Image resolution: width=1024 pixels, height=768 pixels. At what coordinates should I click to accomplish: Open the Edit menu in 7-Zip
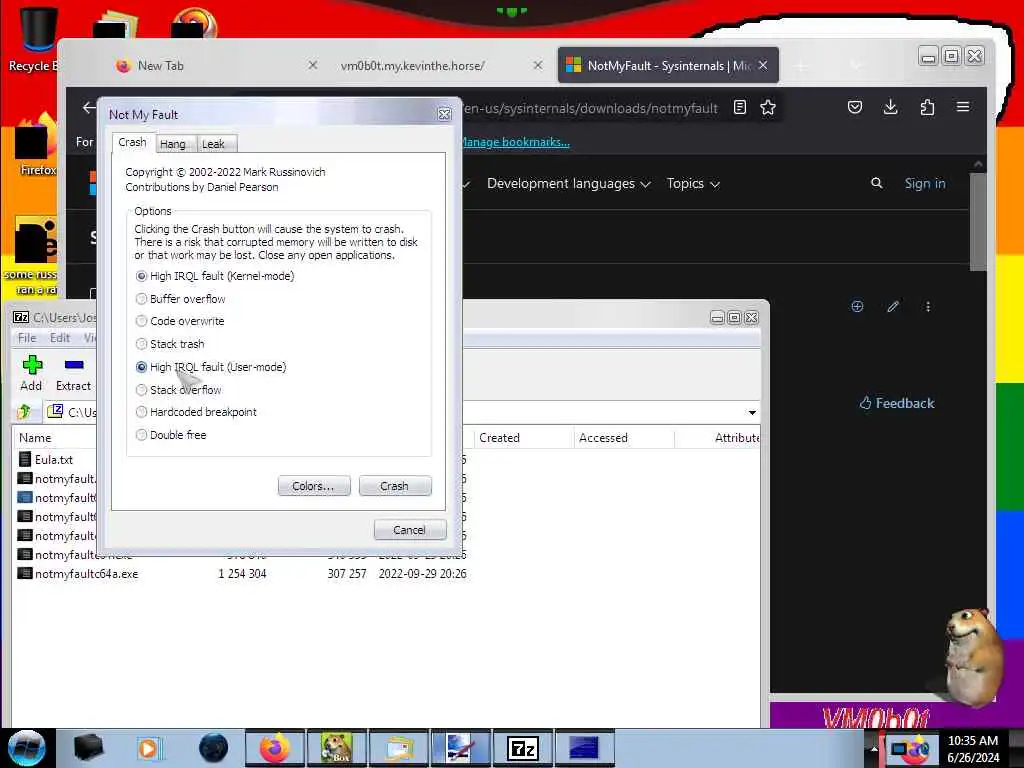click(x=59, y=338)
